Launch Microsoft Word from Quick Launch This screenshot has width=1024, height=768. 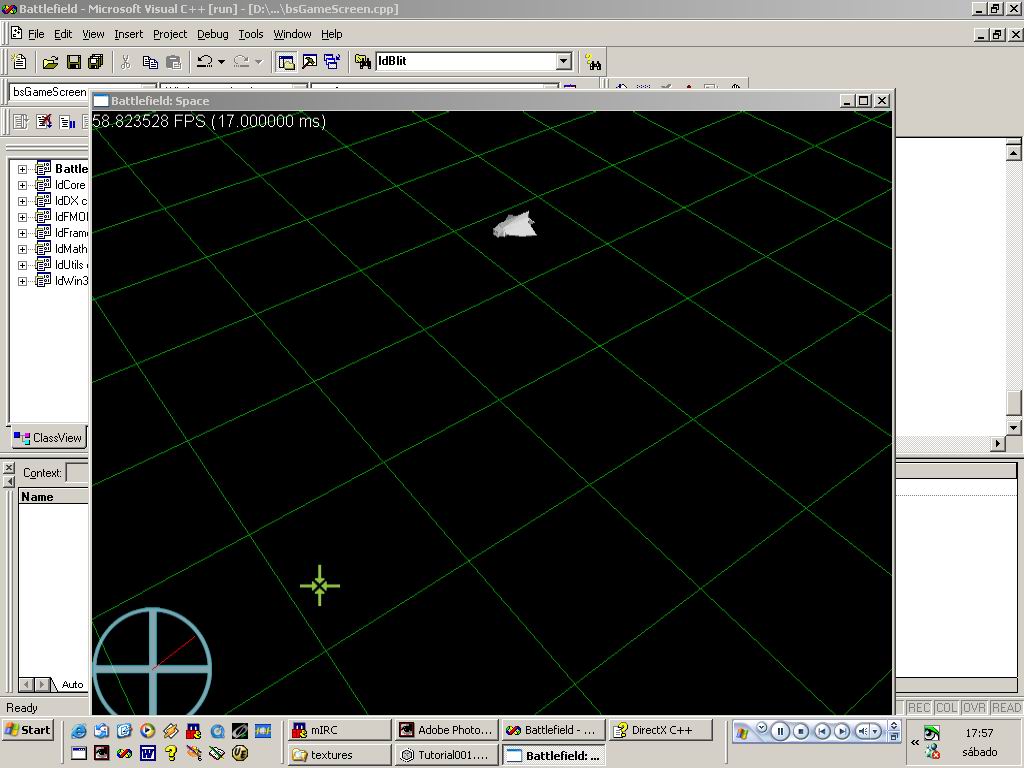pos(148,754)
